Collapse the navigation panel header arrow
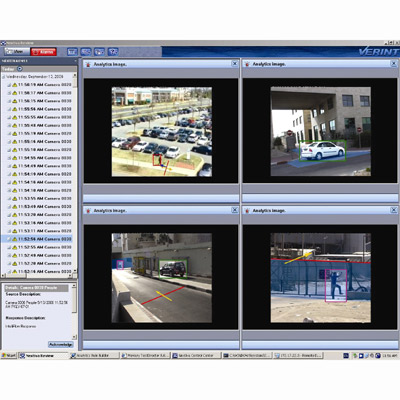 (x=75, y=61)
